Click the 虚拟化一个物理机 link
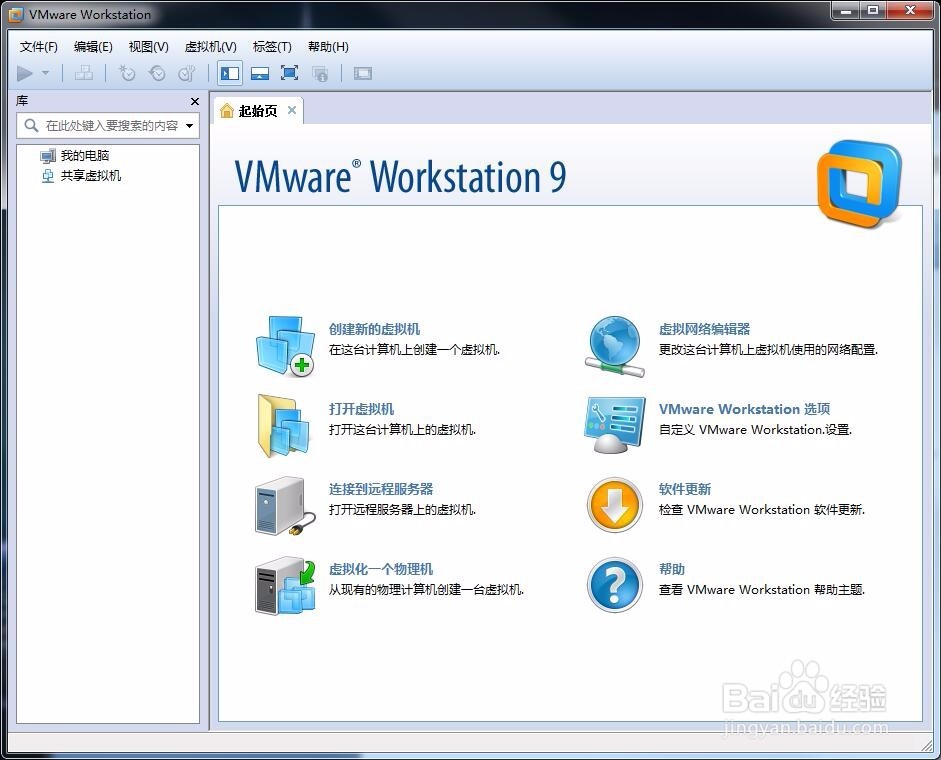941x760 pixels. click(380, 568)
